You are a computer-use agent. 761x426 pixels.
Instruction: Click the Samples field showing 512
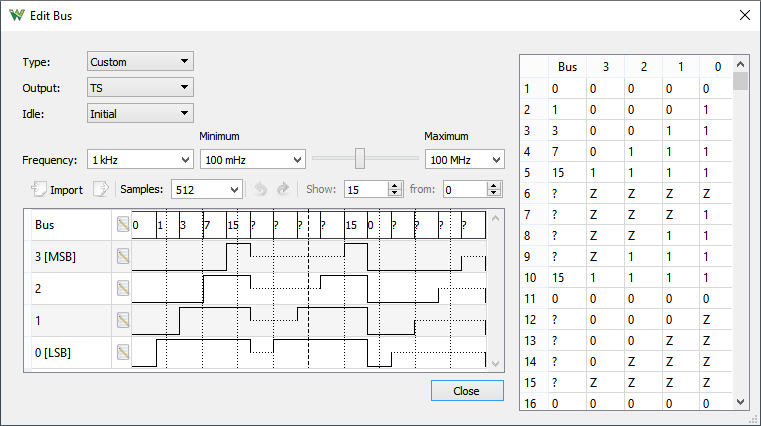pos(206,189)
